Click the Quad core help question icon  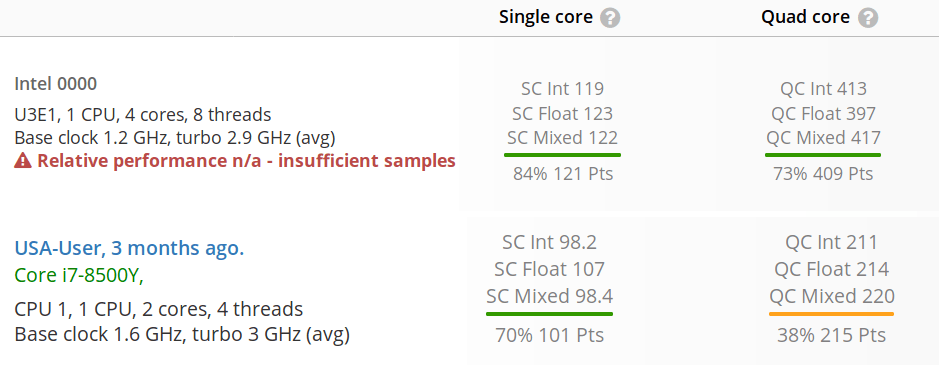[868, 18]
